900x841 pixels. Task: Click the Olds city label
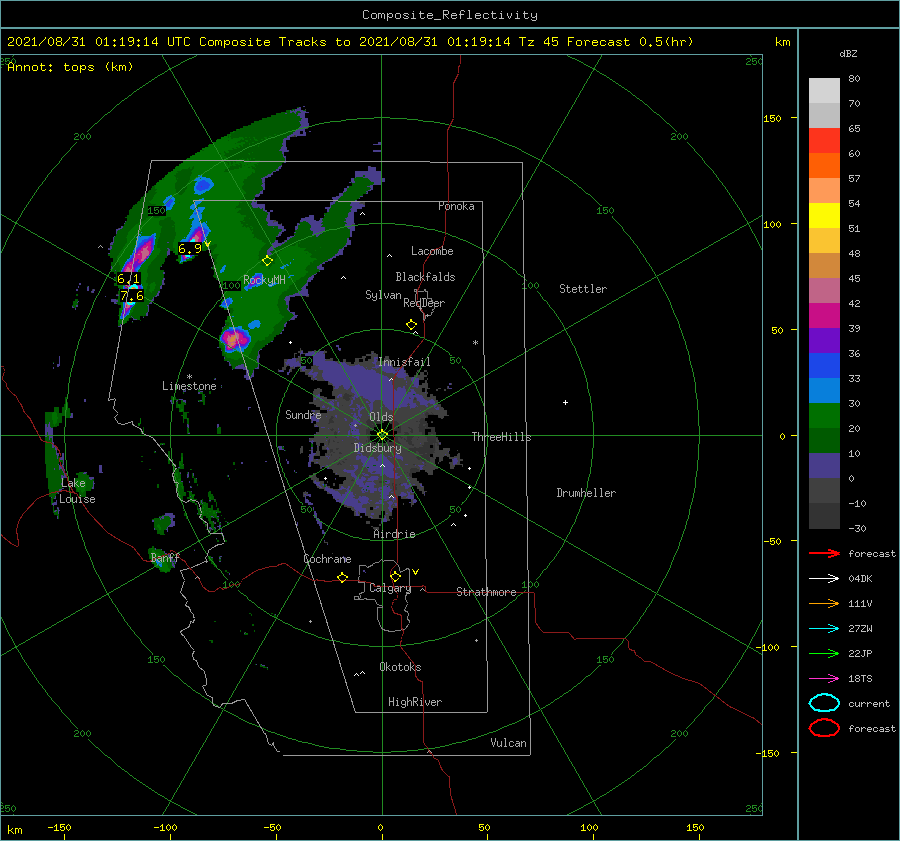coord(381,417)
